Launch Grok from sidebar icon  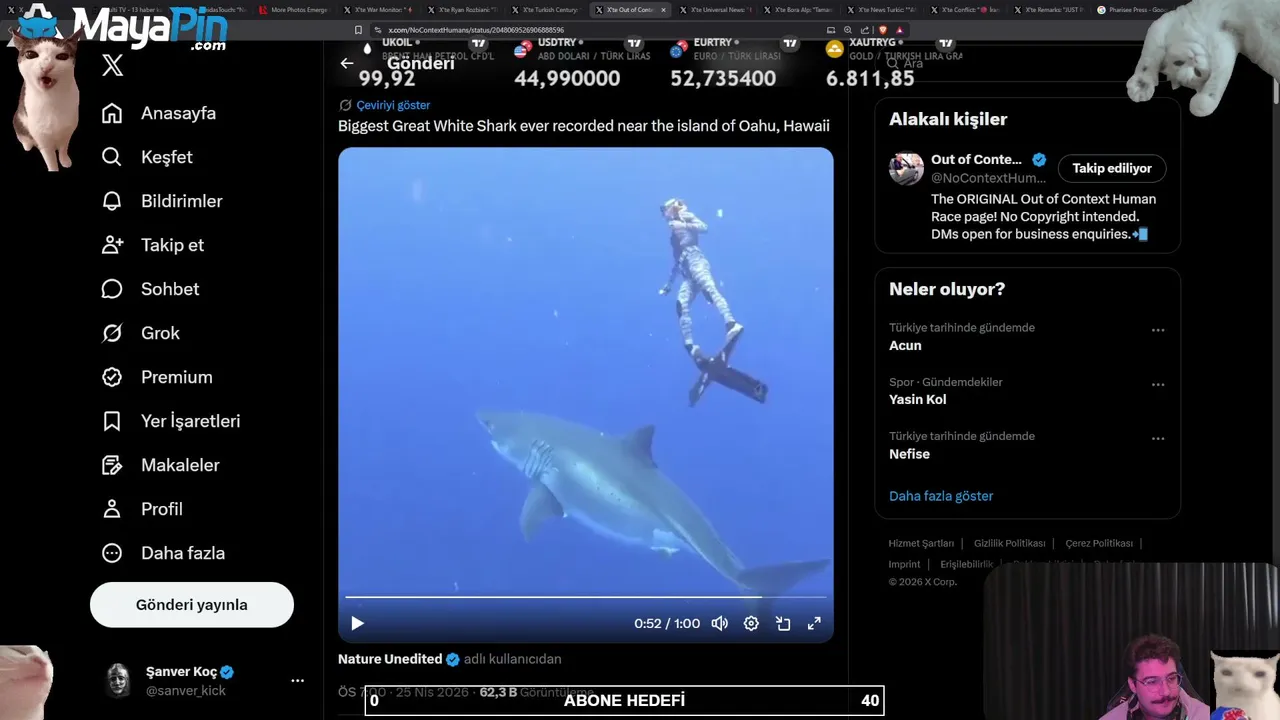pos(112,333)
